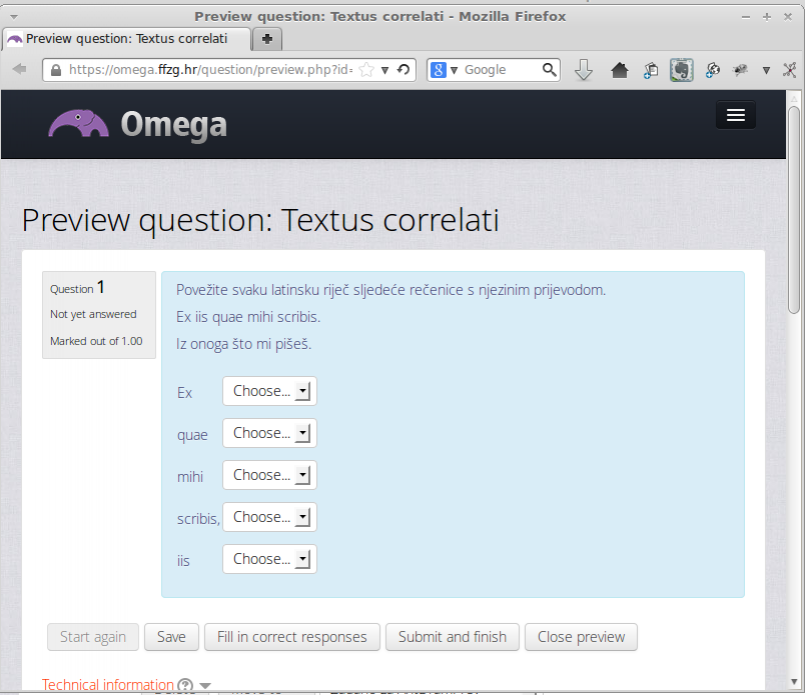Click the bookmarks toolbar icon after Home
805x695 pixels.
(x=651, y=70)
